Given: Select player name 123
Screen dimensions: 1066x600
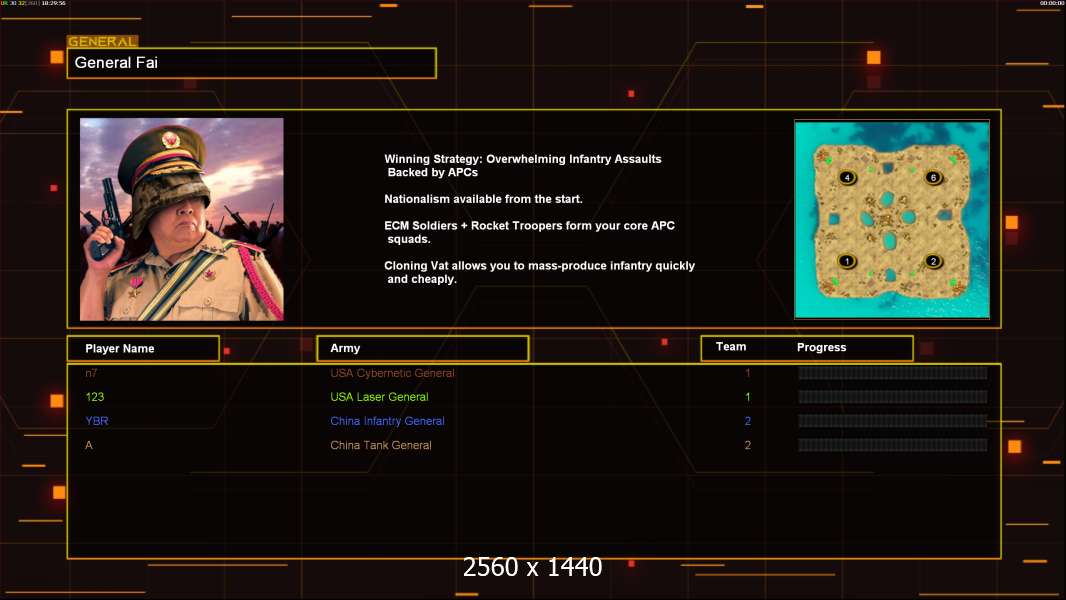Looking at the screenshot, I should click(x=94, y=397).
